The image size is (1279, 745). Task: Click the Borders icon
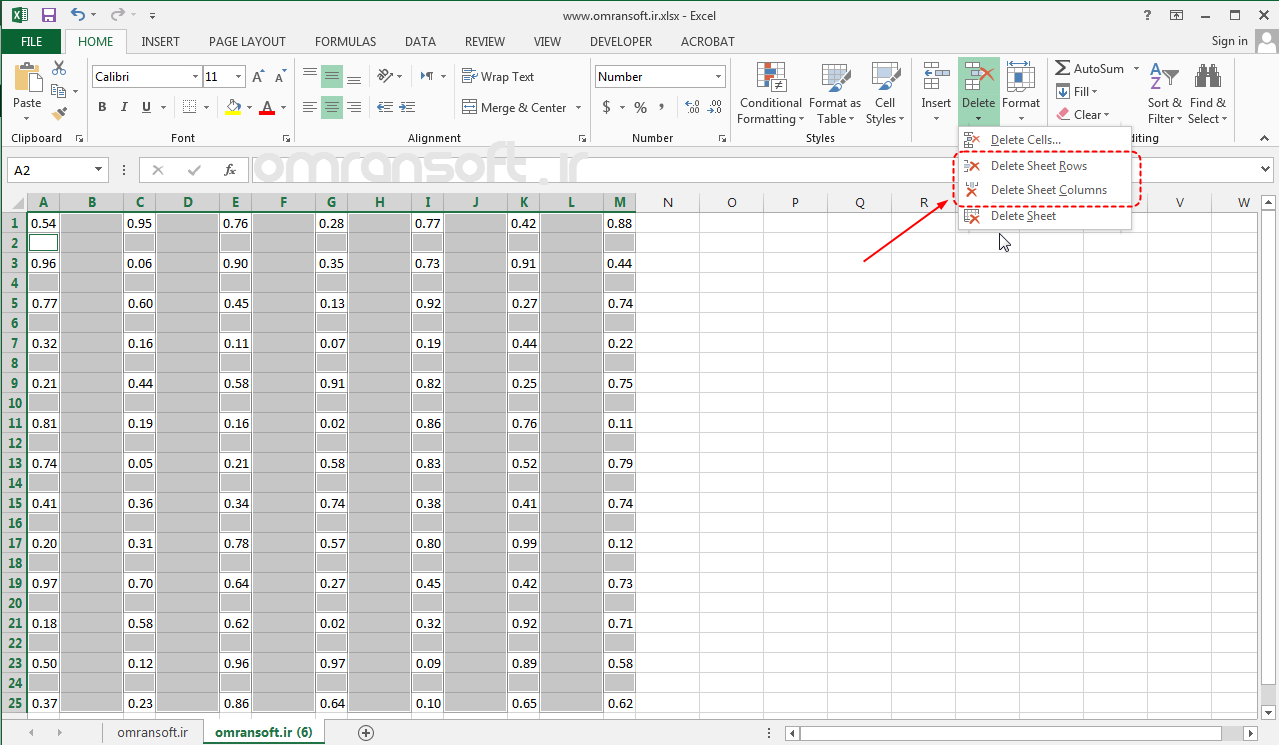click(x=189, y=107)
